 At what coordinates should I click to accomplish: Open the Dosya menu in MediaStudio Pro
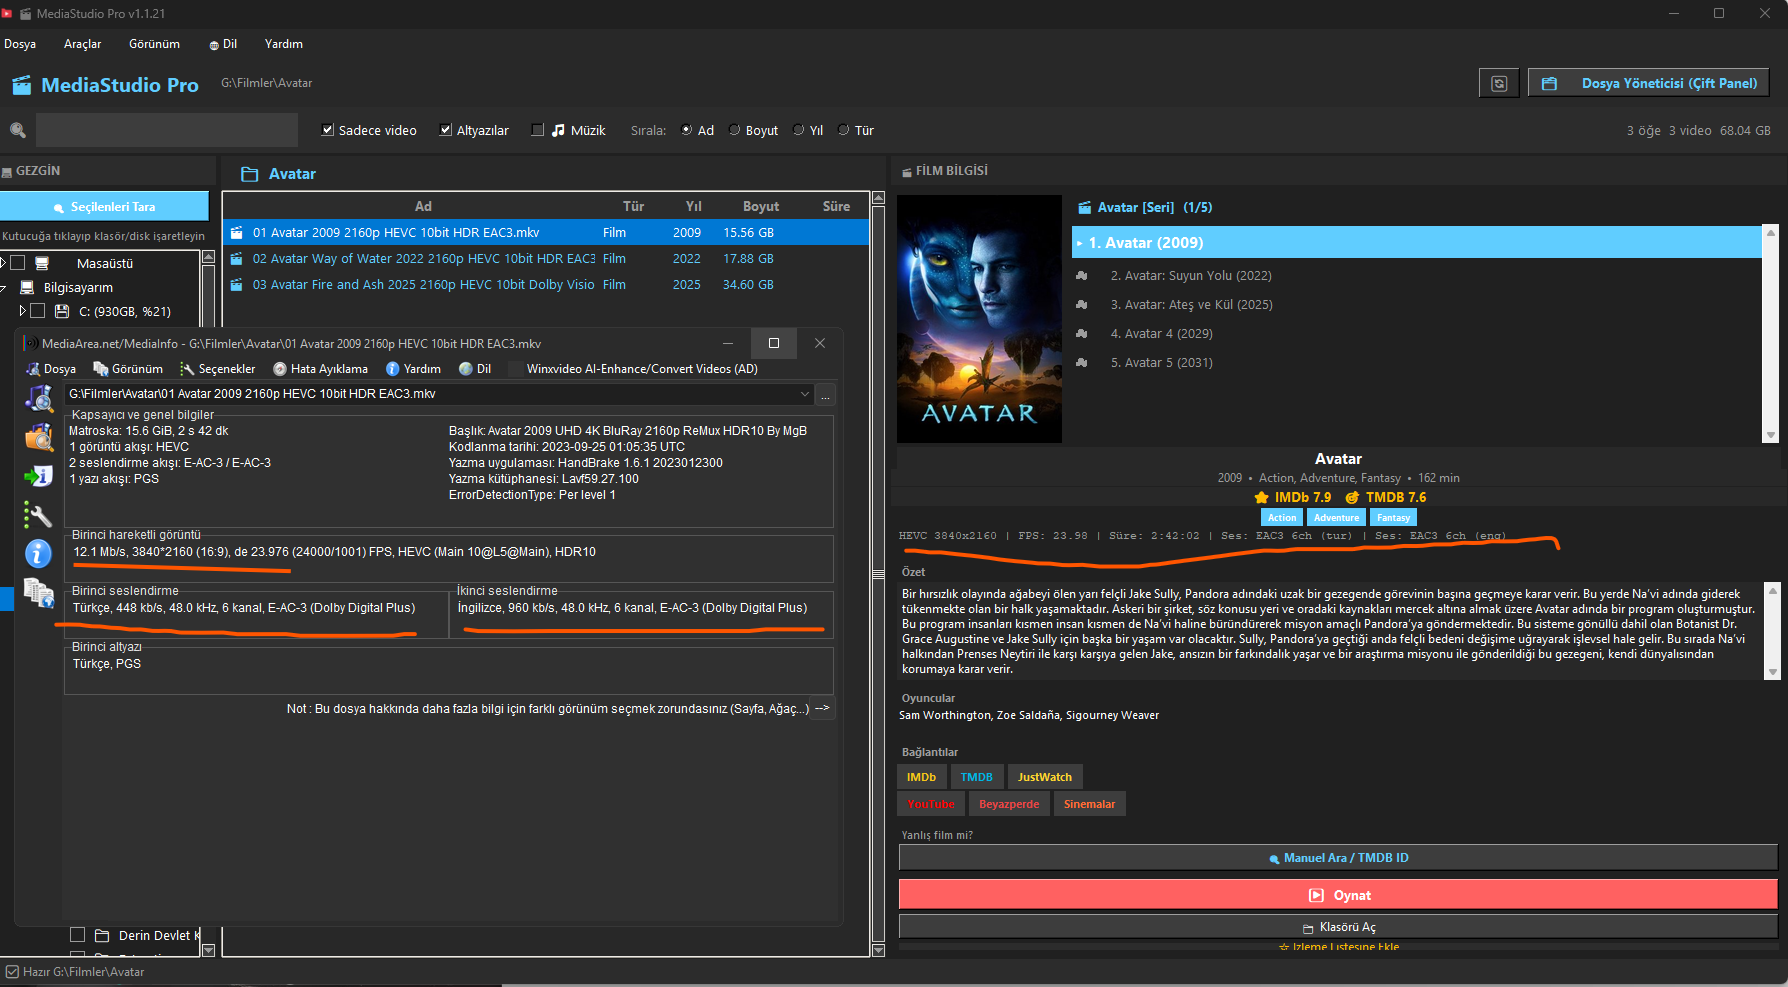pyautogui.click(x=20, y=44)
